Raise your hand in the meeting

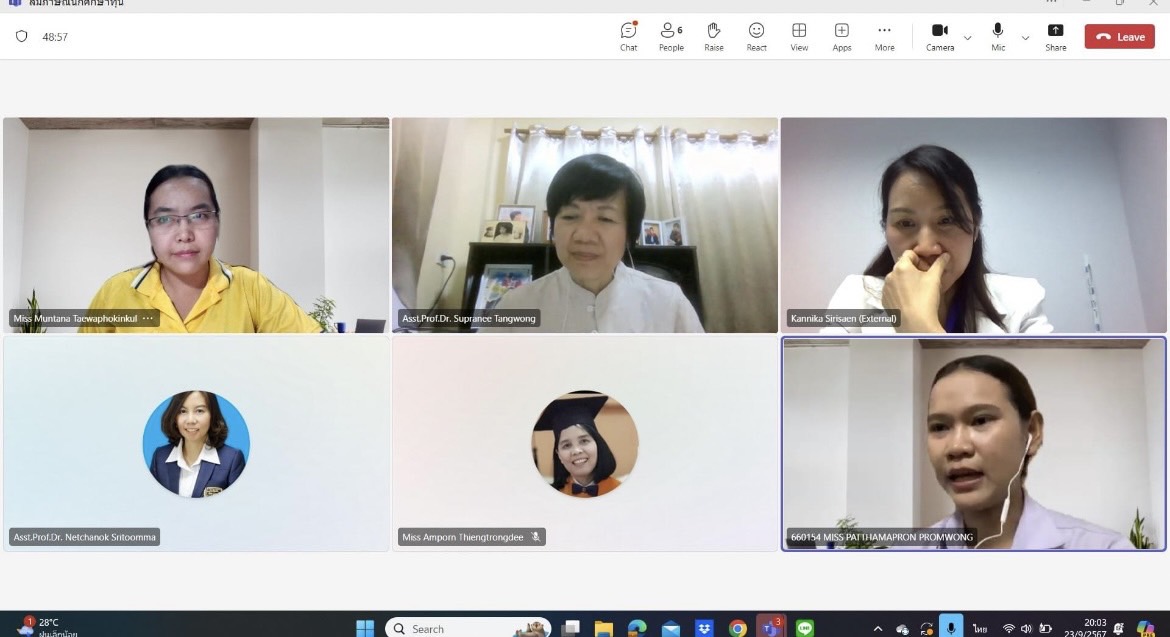coord(714,36)
